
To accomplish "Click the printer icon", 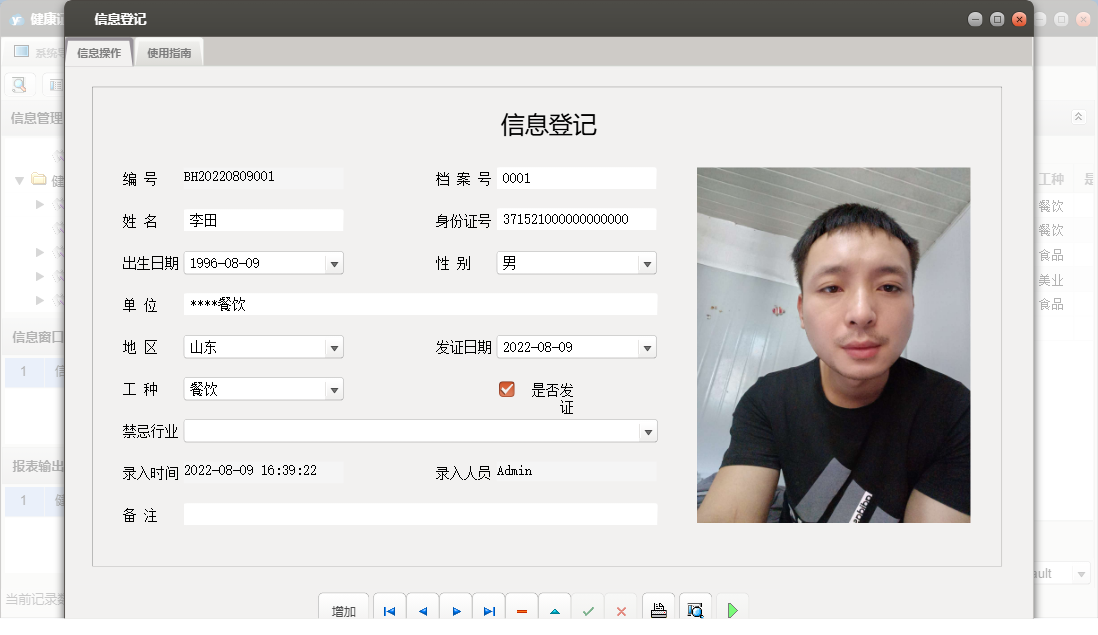I will point(658,610).
